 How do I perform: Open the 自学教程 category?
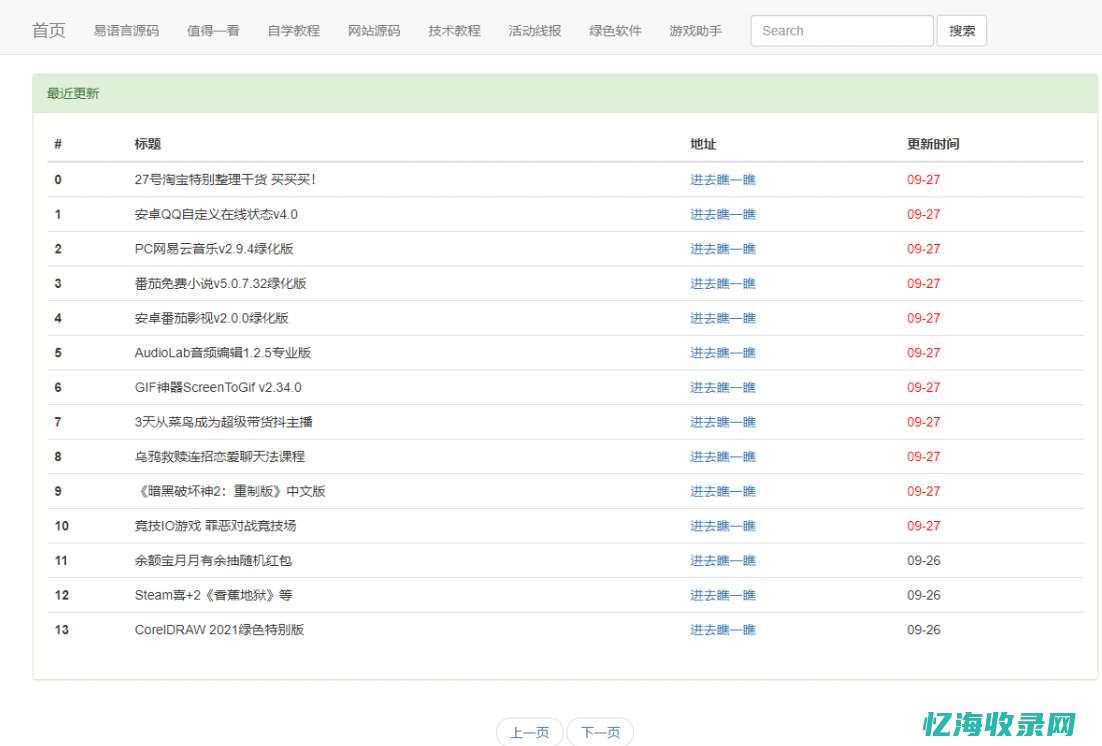pyautogui.click(x=293, y=31)
